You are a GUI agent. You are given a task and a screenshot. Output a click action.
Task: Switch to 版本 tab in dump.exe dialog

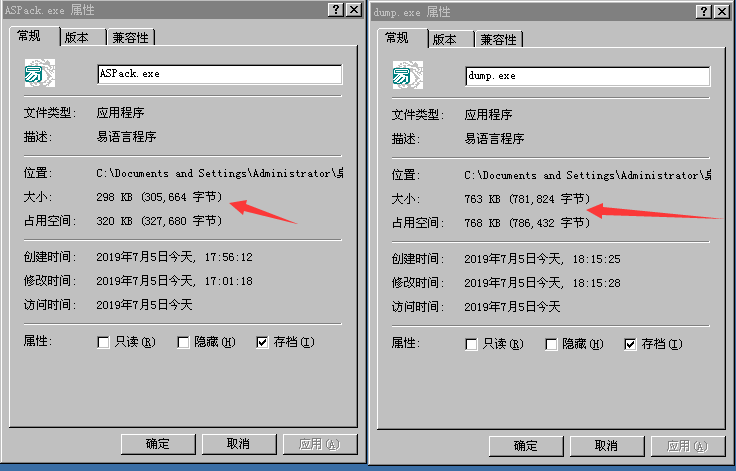tap(451, 39)
